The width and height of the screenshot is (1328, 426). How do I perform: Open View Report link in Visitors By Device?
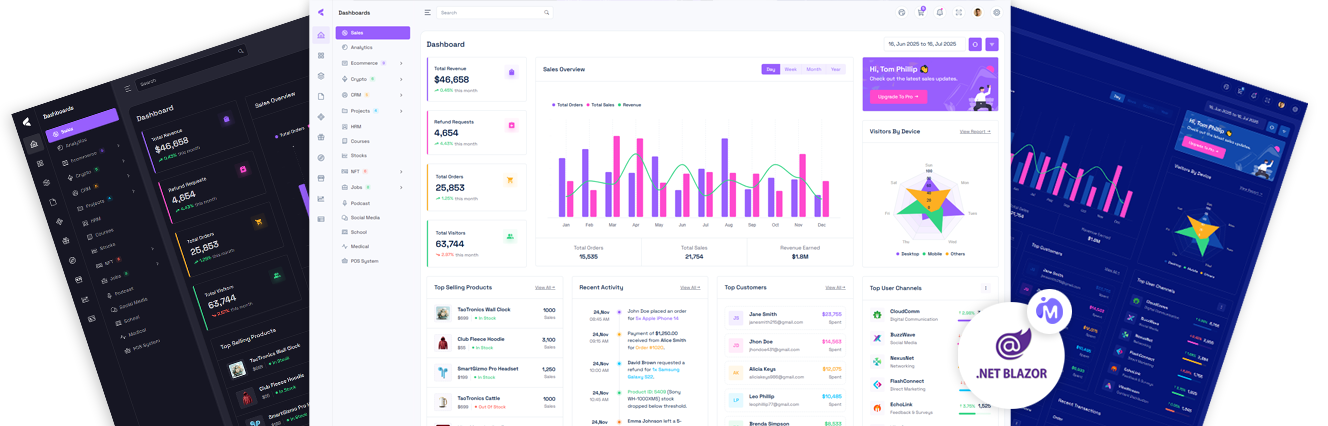(974, 131)
